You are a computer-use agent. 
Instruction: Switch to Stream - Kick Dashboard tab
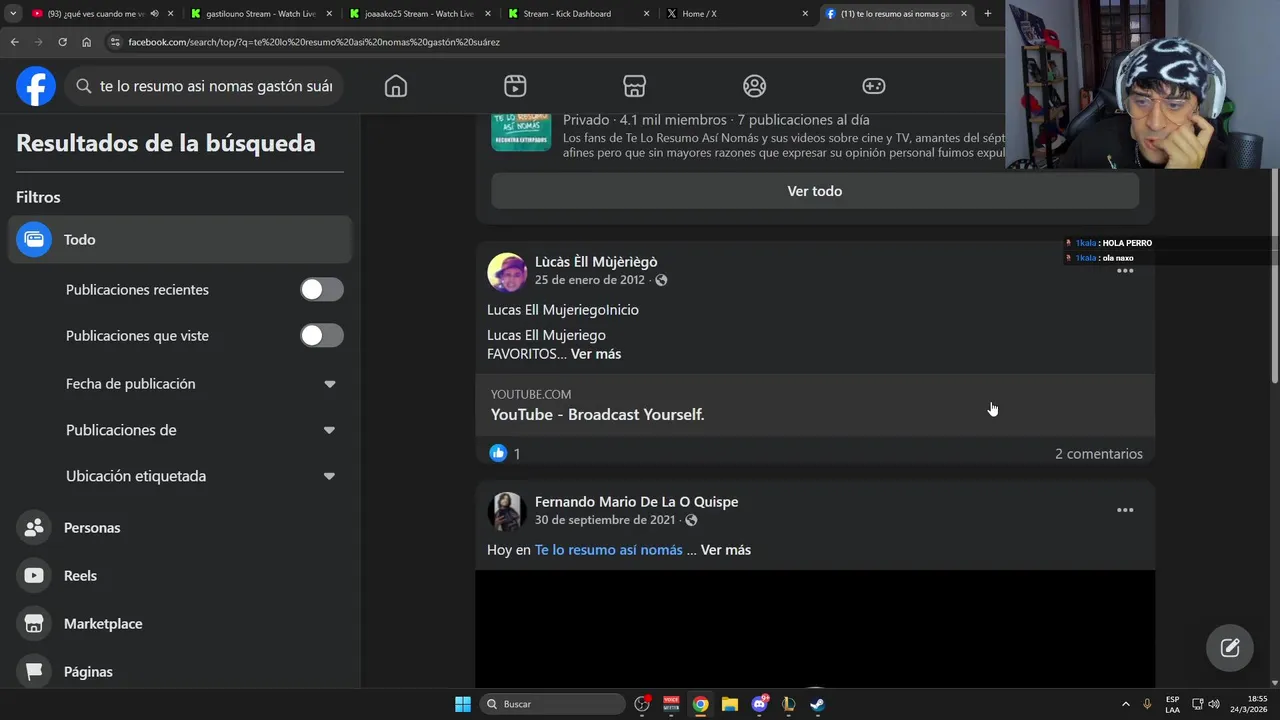pos(577,14)
